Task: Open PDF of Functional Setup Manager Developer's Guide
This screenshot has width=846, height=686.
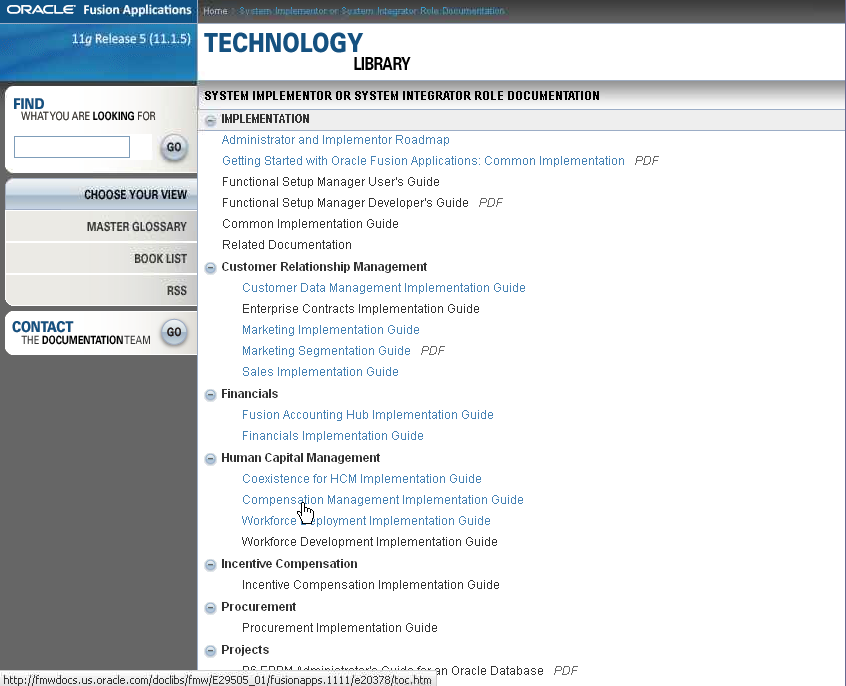Action: [x=490, y=203]
